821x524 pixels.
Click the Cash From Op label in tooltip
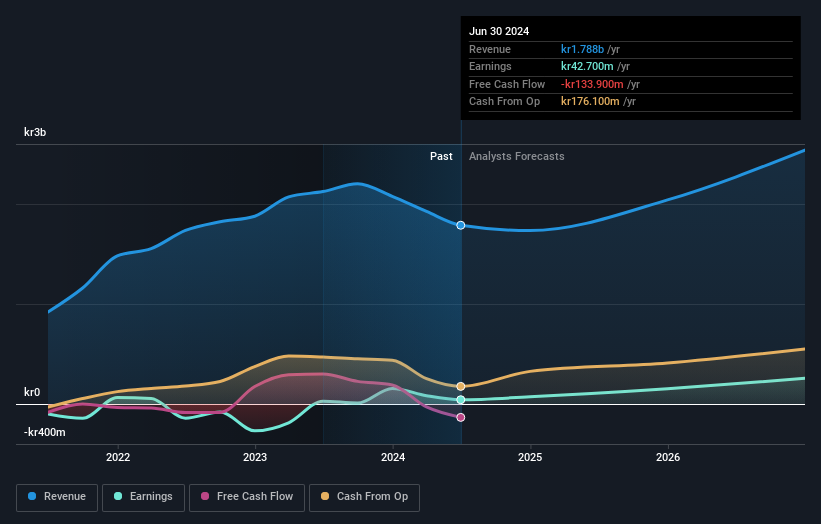[504, 102]
